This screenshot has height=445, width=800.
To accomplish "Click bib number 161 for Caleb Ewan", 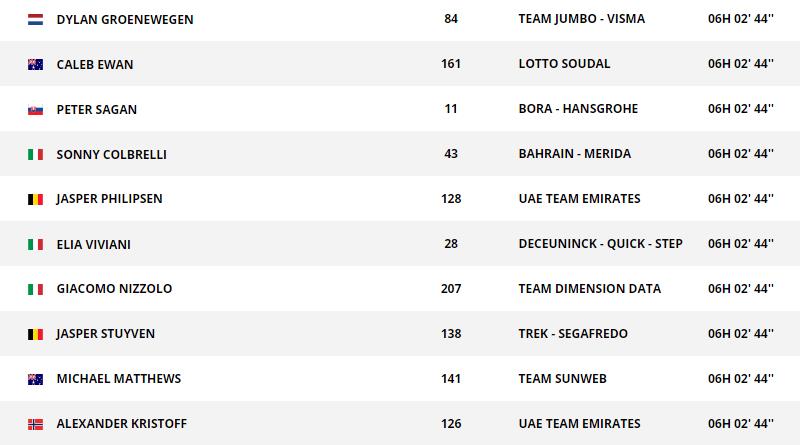I will (x=450, y=64).
